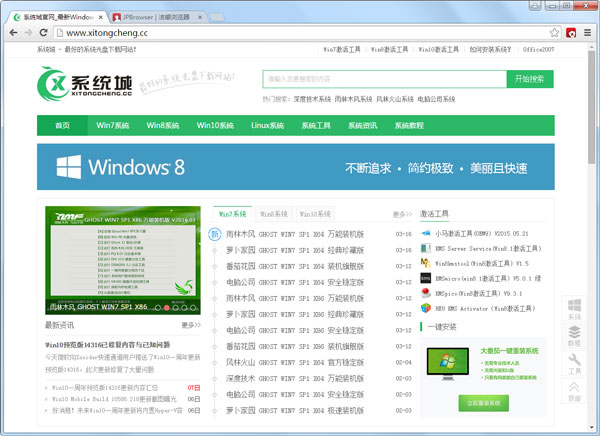The image size is (600, 436).
Task: Go back with the browser back arrow
Action: tap(13, 33)
